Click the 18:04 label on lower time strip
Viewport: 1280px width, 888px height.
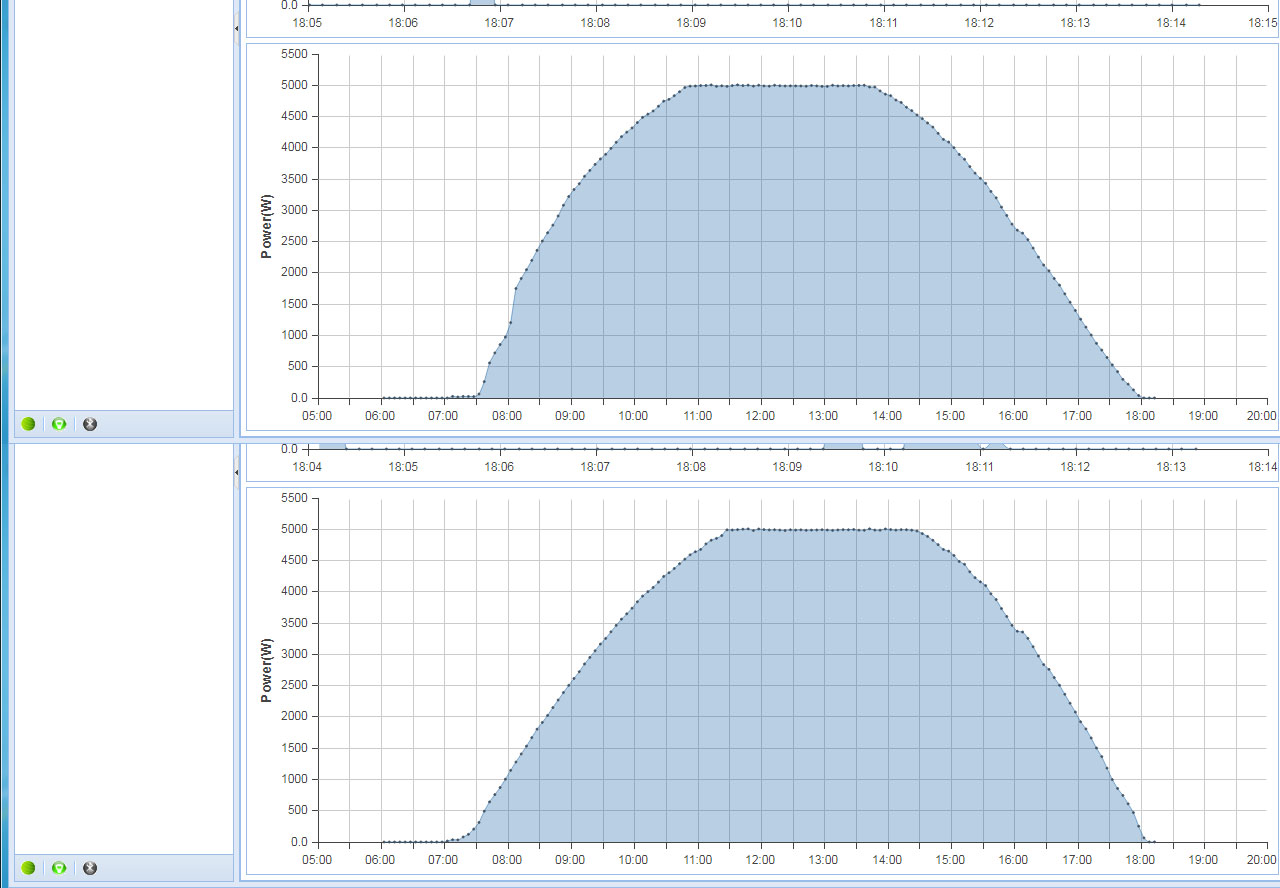coord(307,467)
